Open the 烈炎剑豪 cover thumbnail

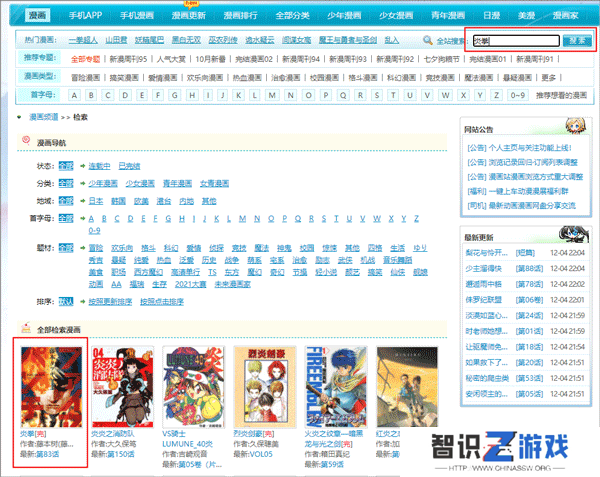pyautogui.click(x=265, y=387)
